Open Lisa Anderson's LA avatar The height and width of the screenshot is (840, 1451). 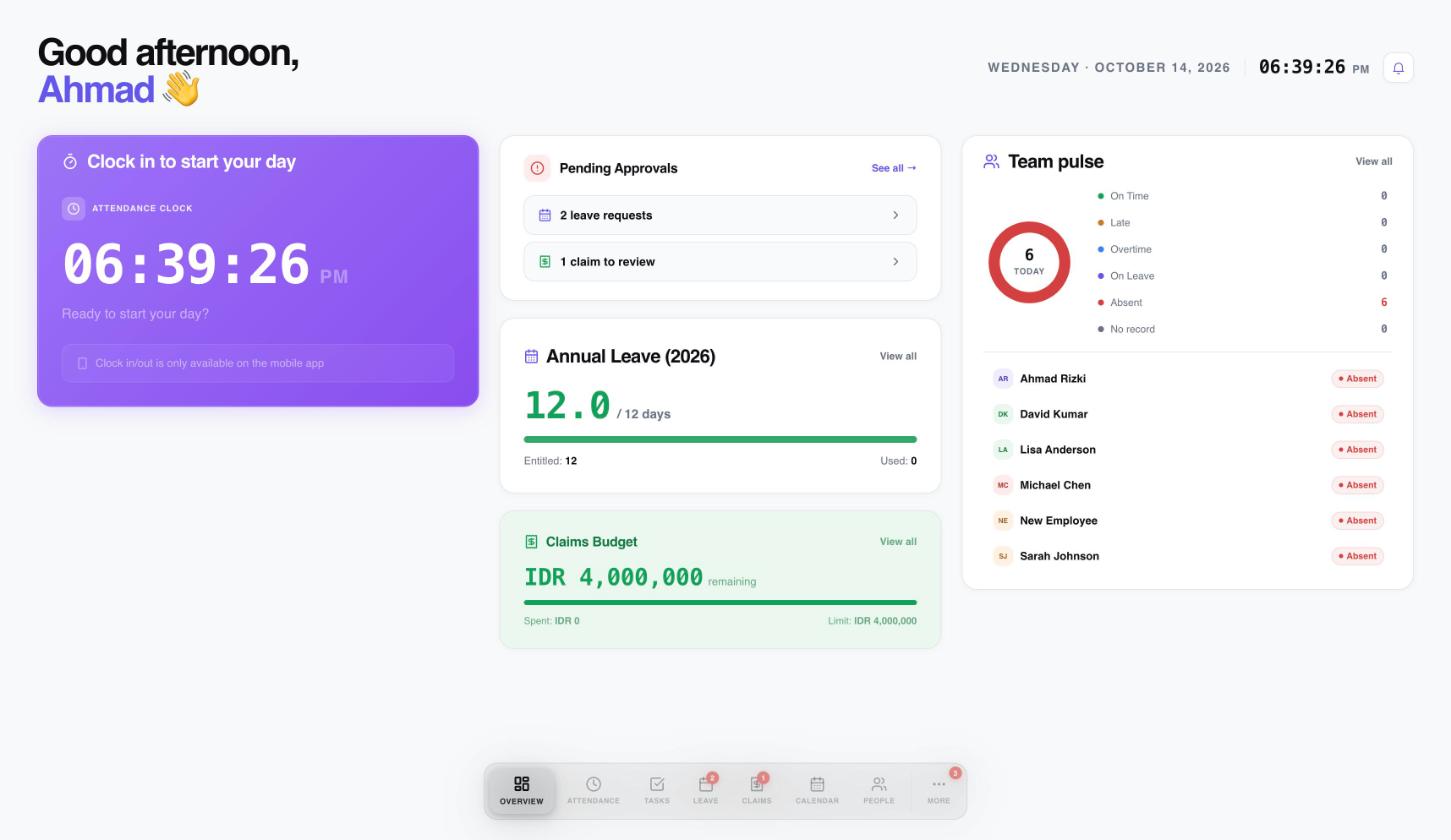click(x=1003, y=450)
